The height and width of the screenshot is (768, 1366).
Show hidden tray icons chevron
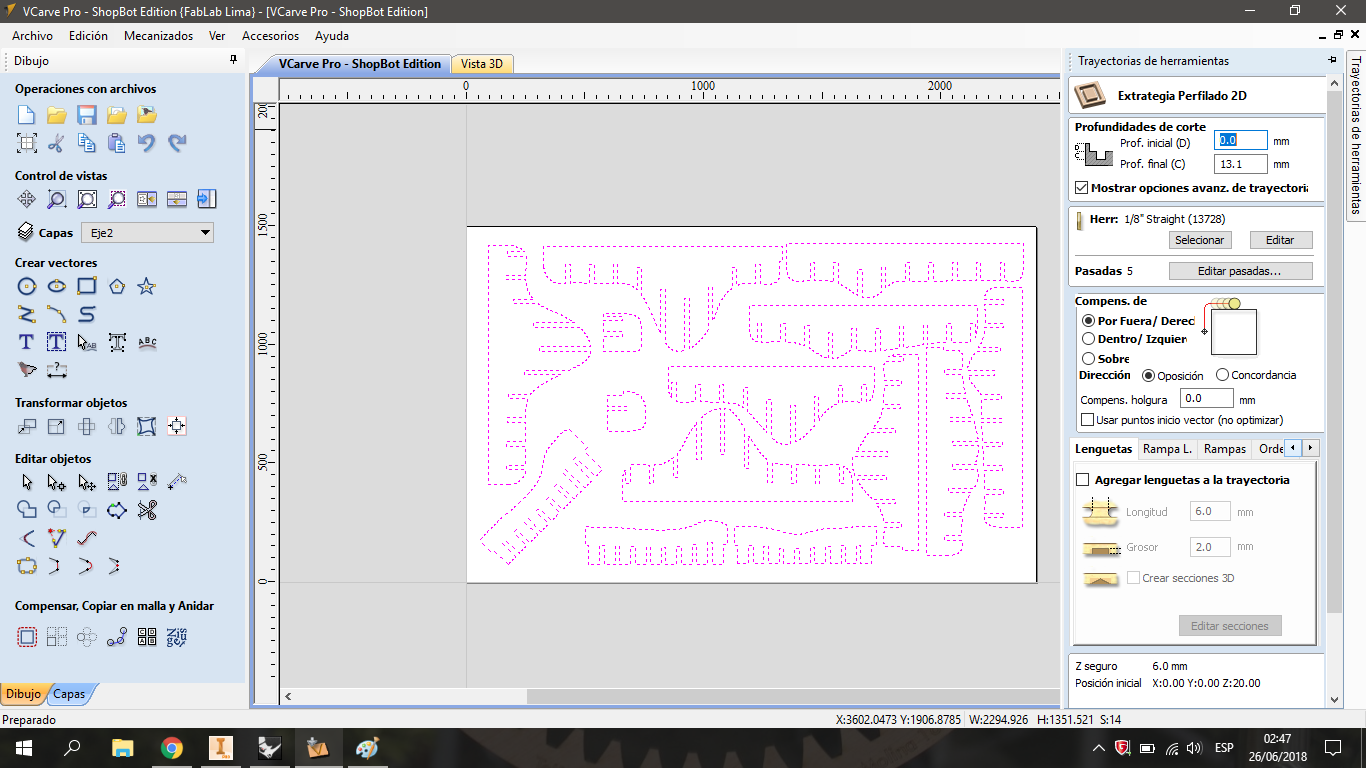point(1099,747)
